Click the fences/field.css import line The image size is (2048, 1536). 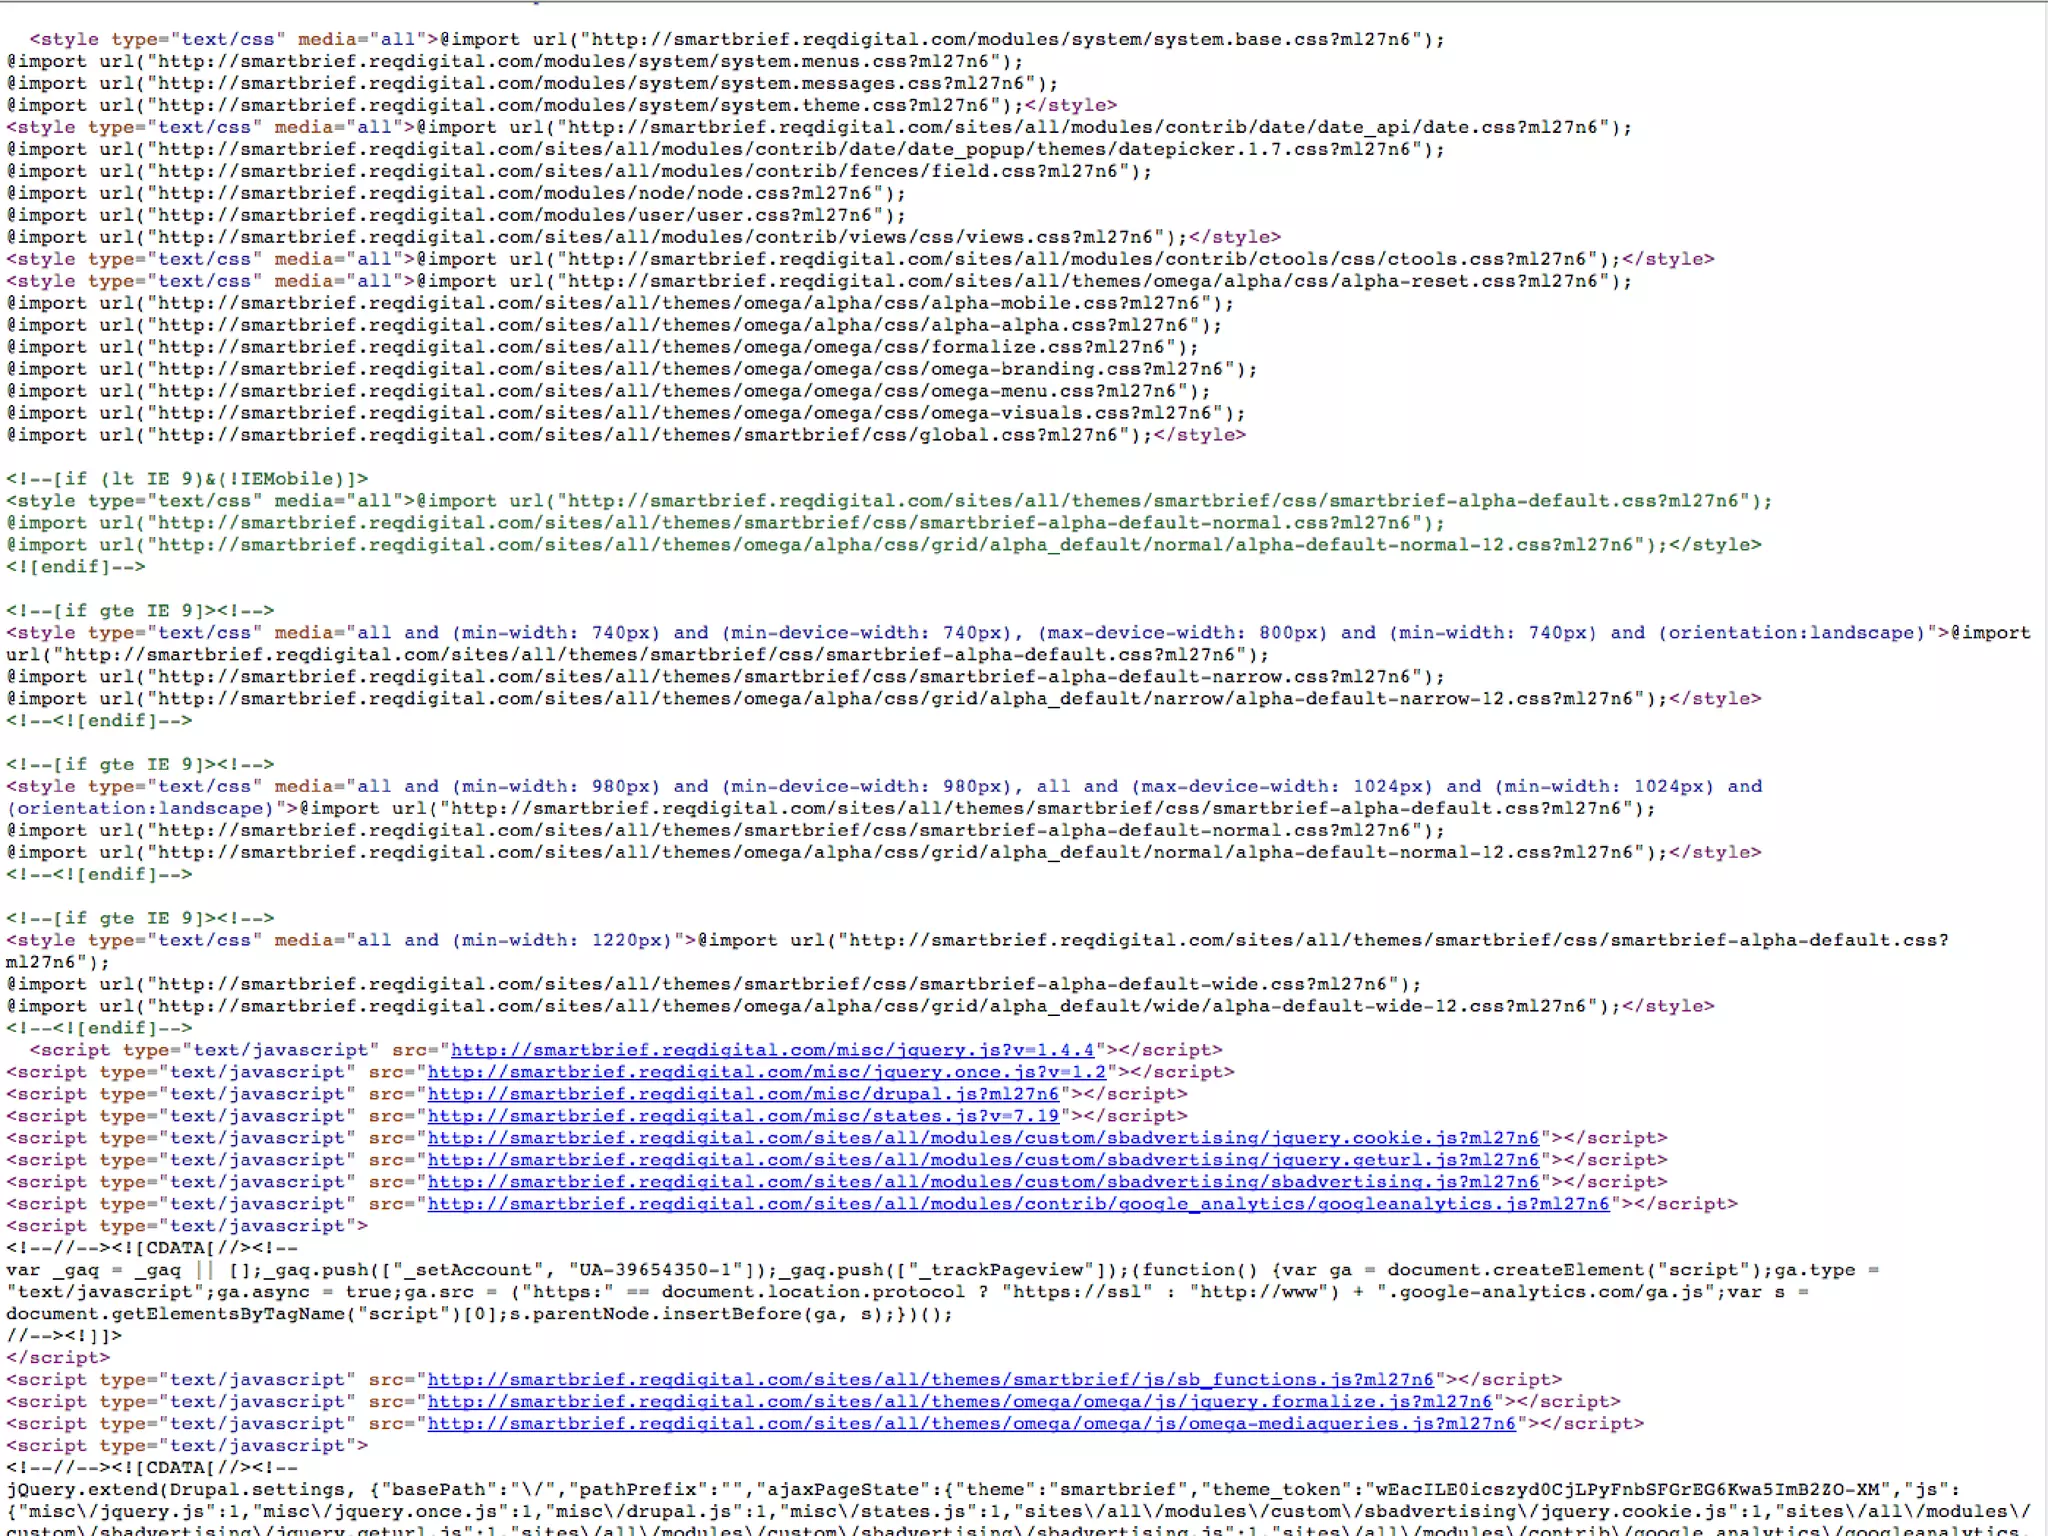click(x=579, y=172)
